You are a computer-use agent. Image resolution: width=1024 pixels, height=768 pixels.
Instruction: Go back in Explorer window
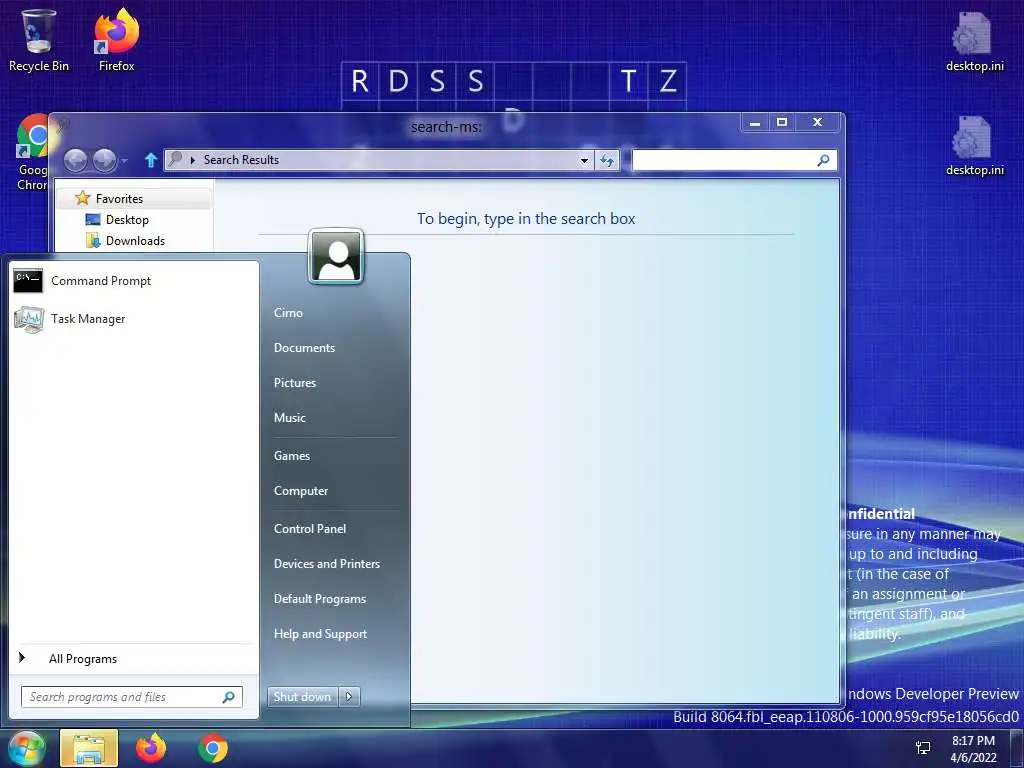75,160
